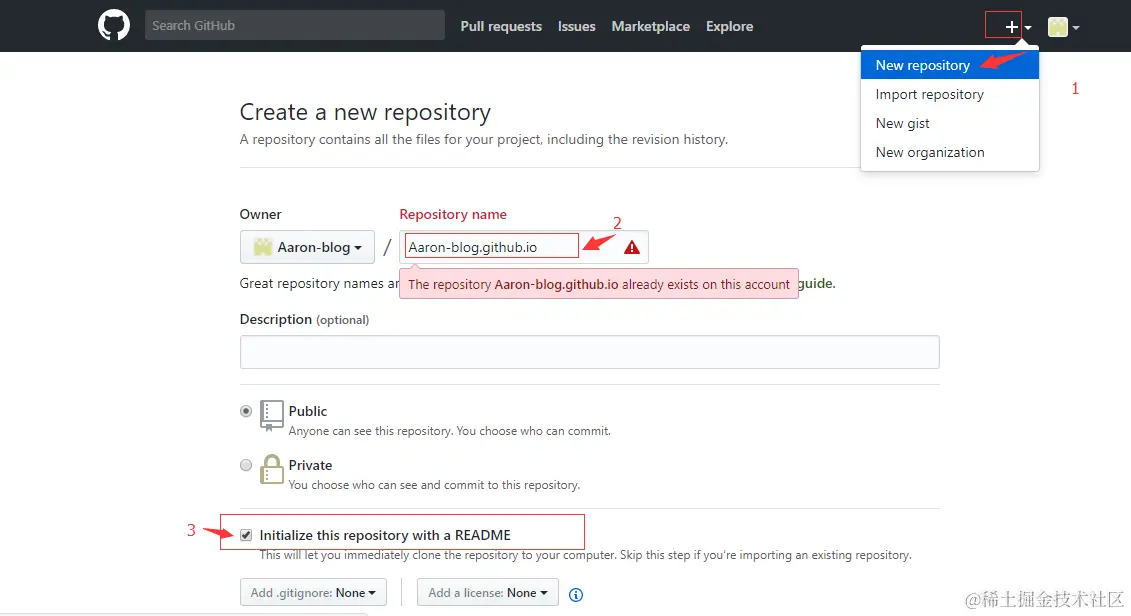Select the Private radio button
This screenshot has width=1131, height=616.
246,465
